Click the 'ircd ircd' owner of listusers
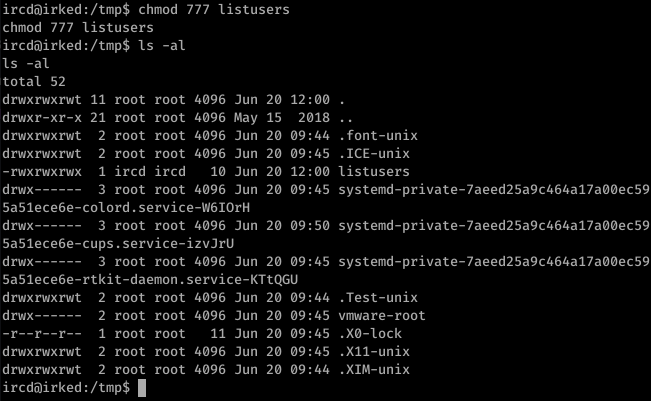This screenshot has height=401, width=651. pyautogui.click(x=150, y=171)
